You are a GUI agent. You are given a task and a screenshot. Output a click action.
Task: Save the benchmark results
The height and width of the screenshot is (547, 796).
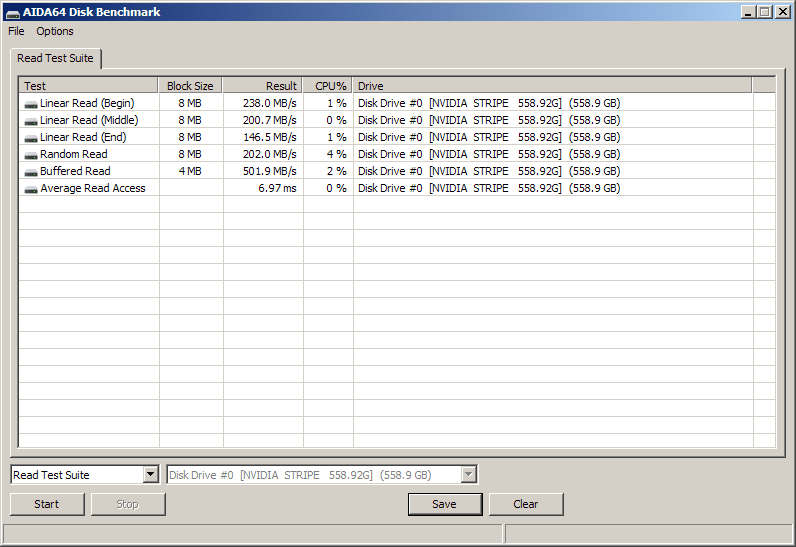[445, 504]
